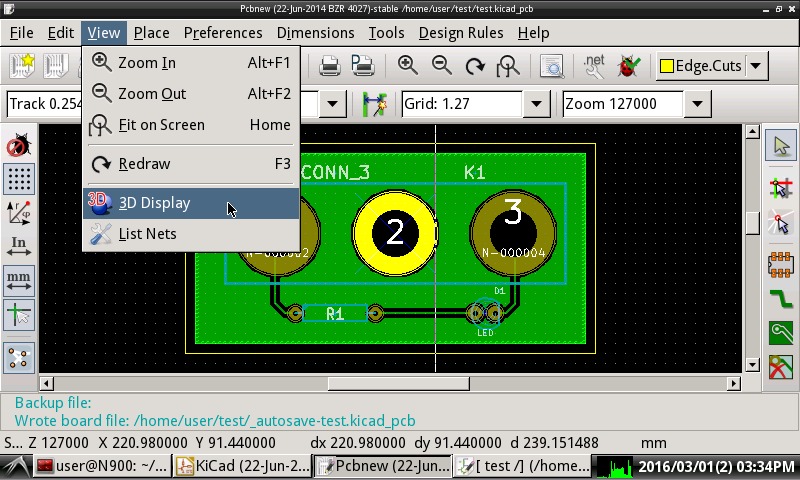Choose Fit on Screen menu entry
Image resolution: width=800 pixels, height=480 pixels.
tap(191, 125)
